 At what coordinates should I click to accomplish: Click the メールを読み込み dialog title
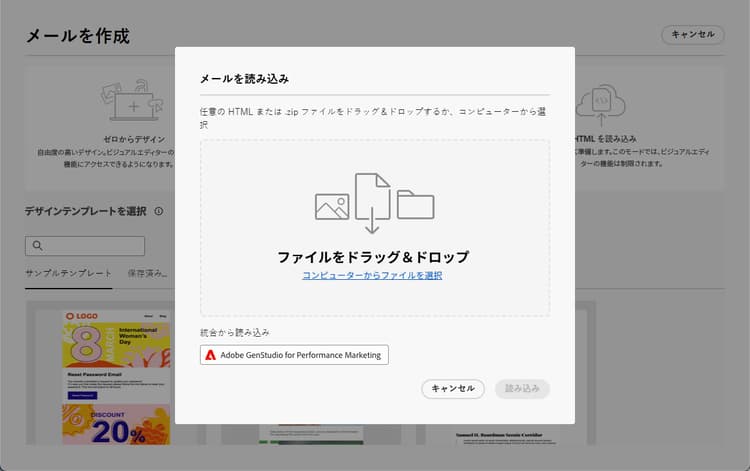244,79
